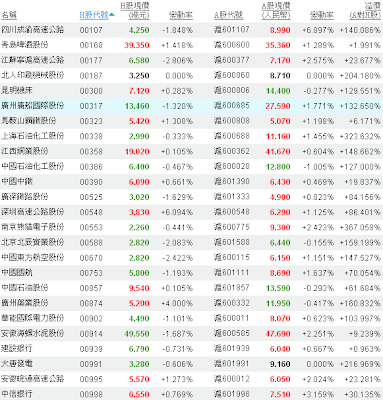Viewport: 383px width, 400px height.
Task: Click the A股現價(人民幣) column header
Action: point(276,11)
